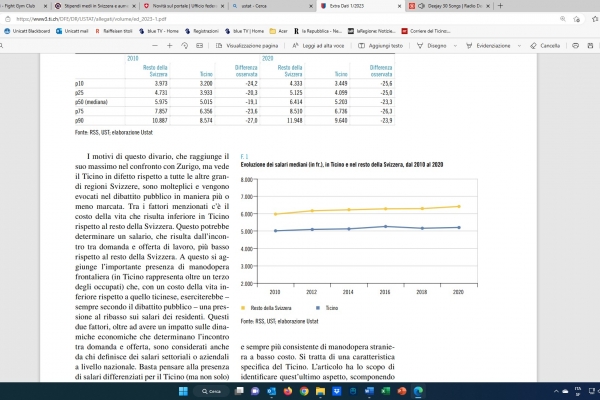Open Dropbox from taskbar
The width and height of the screenshot is (600, 400).
(x=337, y=391)
